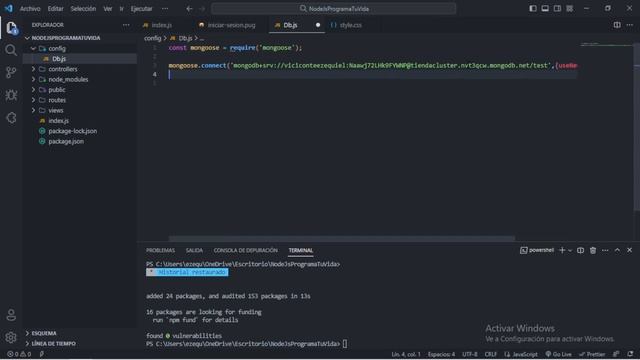Click the config breadcrumb segment
Image resolution: width=640 pixels, height=360 pixels.
coord(153,38)
